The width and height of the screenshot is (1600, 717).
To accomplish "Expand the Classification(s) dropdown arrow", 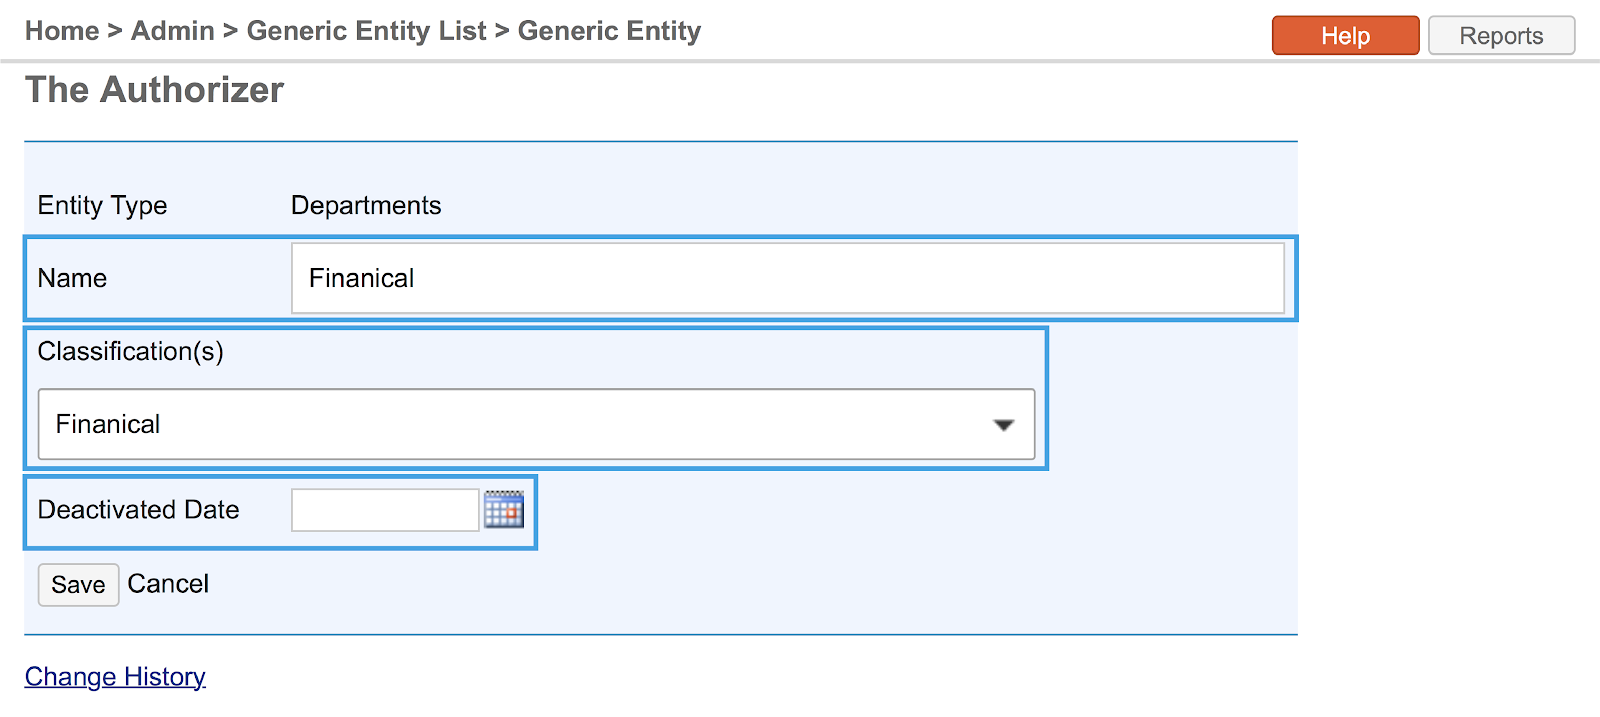I will [x=1003, y=425].
